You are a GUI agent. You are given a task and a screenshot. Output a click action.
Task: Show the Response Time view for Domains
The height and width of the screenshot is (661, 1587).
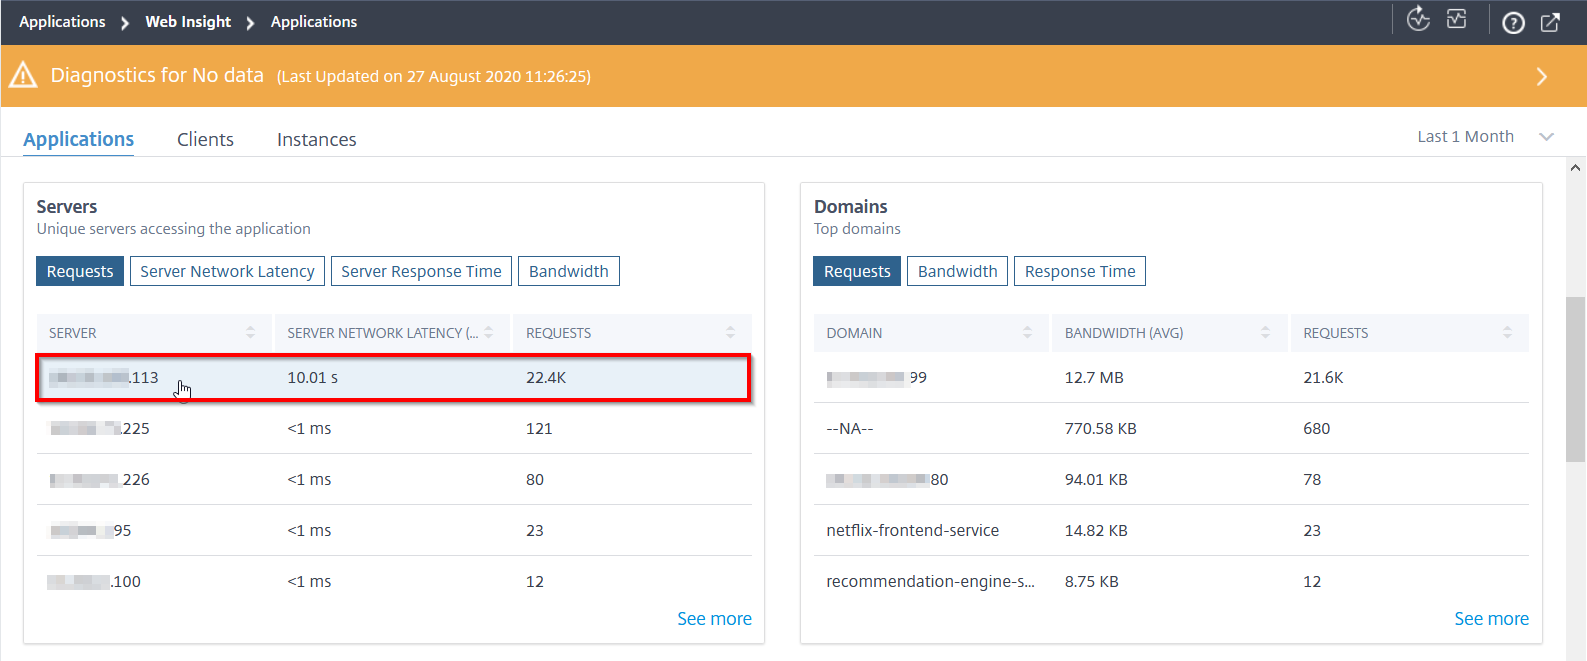[1080, 271]
